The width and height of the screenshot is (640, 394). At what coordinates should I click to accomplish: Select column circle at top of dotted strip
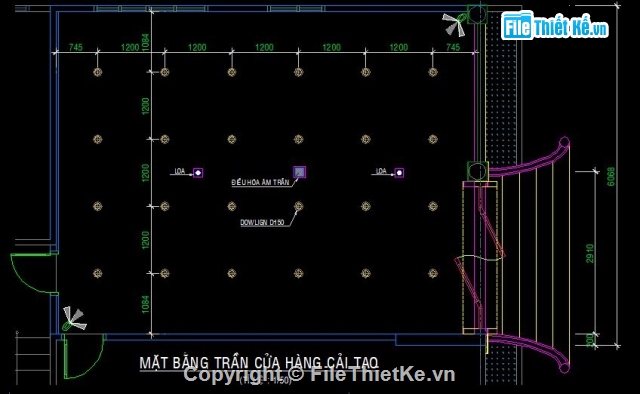[477, 14]
